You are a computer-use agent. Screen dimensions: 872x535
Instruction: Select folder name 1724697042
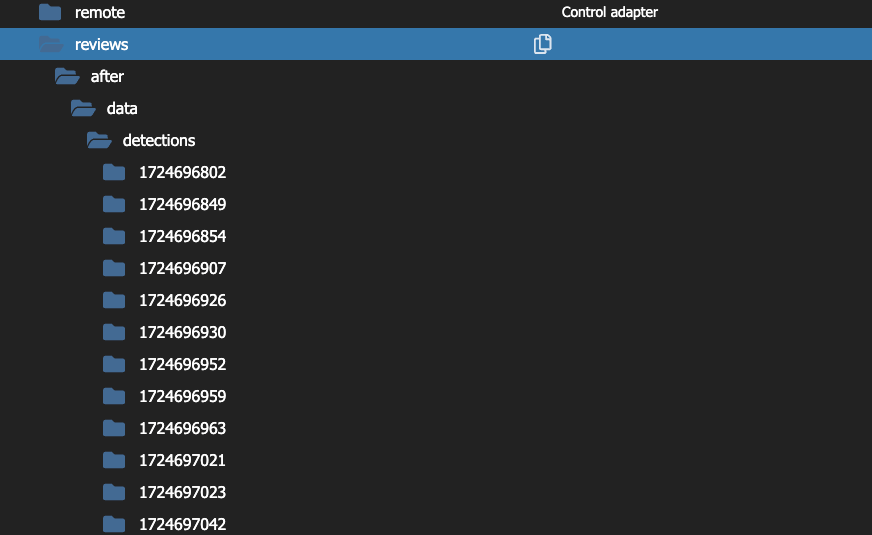(x=182, y=524)
